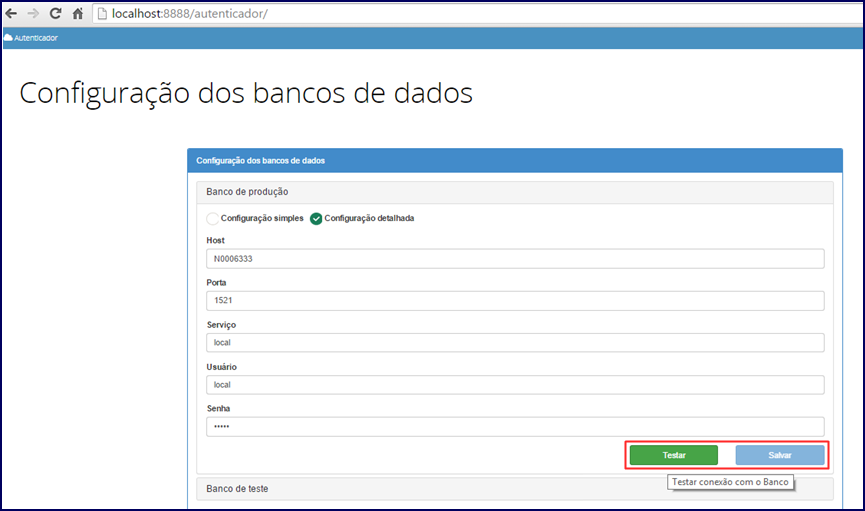
Task: Select Configuração simples radio option
Action: [x=212, y=219]
